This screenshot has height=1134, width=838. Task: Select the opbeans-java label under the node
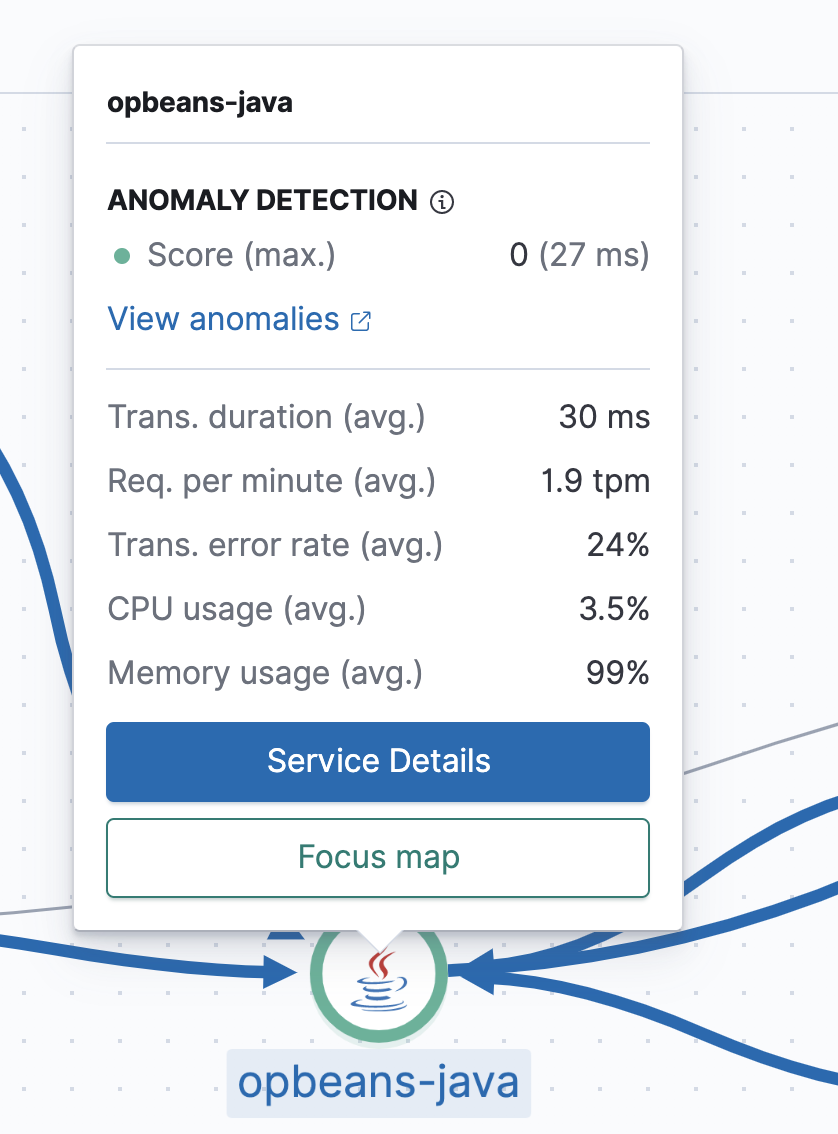click(378, 1084)
